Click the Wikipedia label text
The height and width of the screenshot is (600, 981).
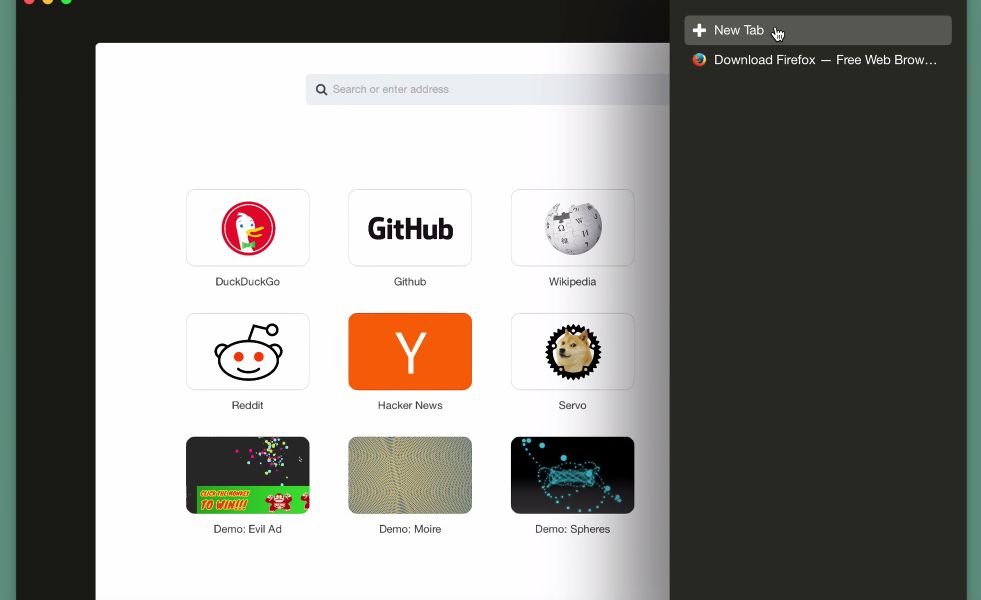coord(572,282)
